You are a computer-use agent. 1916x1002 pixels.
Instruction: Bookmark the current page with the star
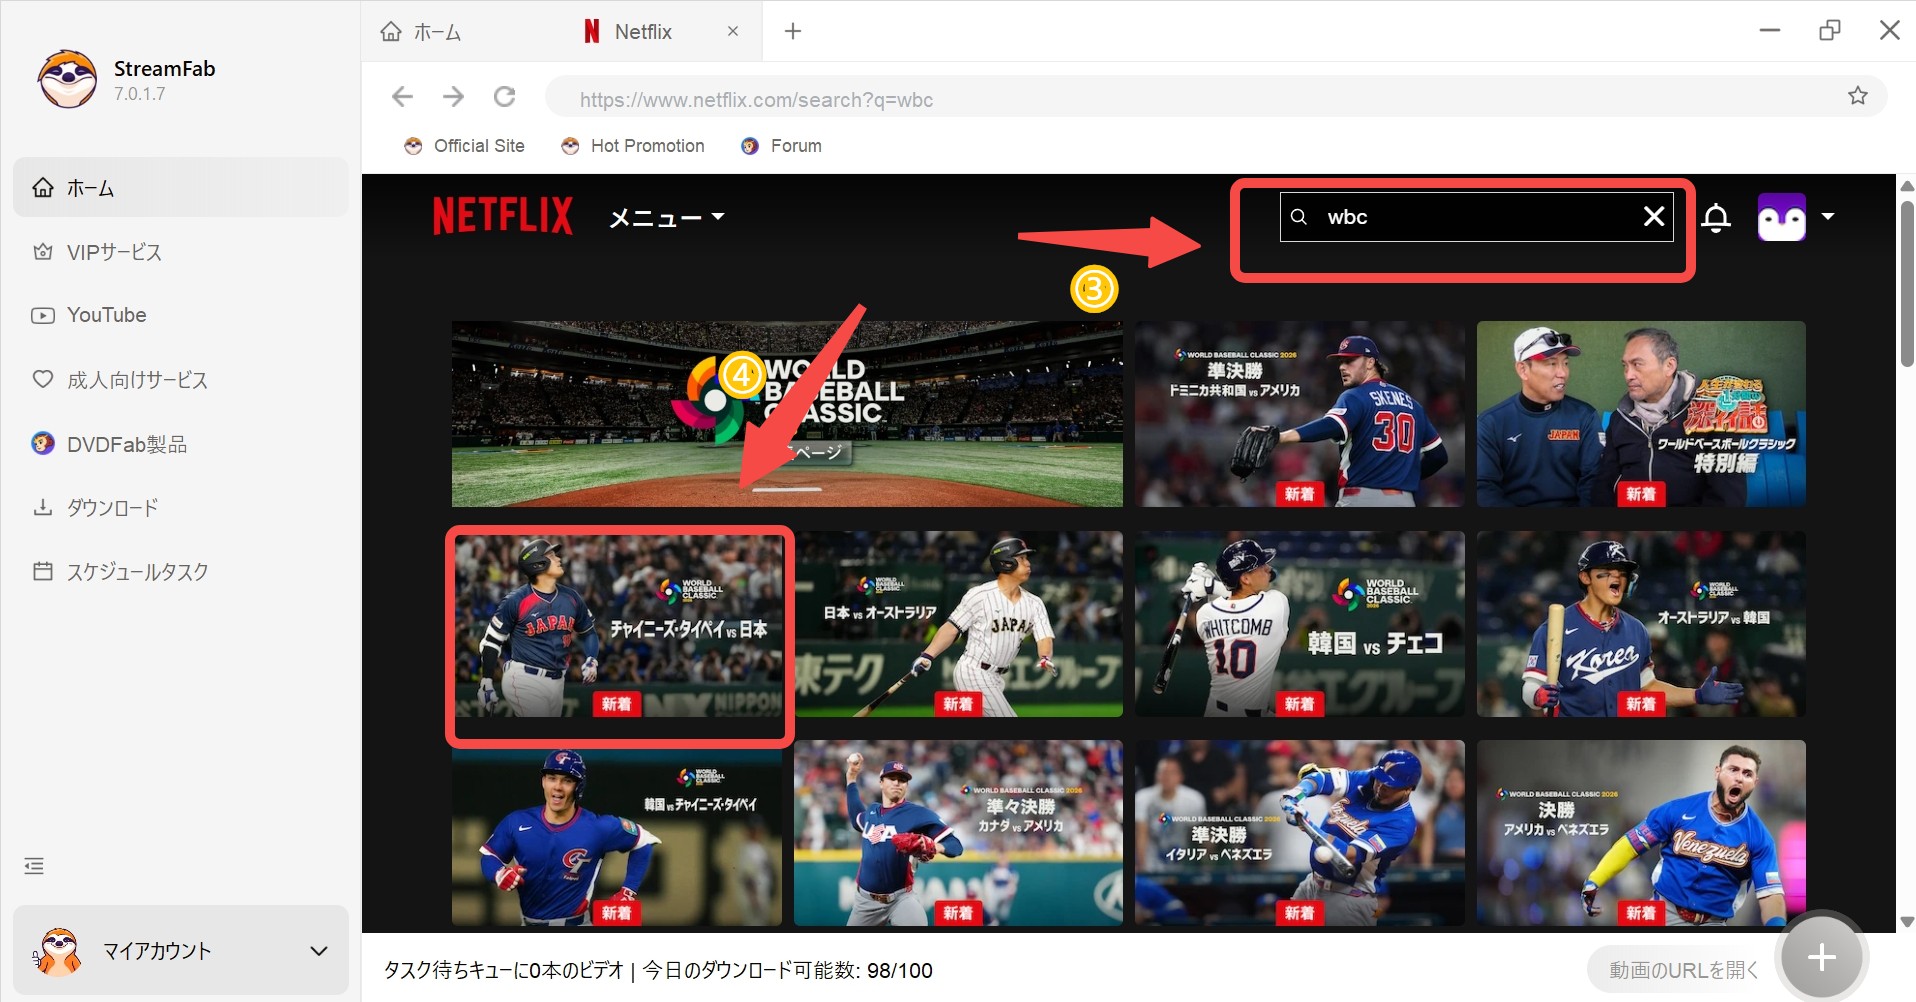(1858, 95)
